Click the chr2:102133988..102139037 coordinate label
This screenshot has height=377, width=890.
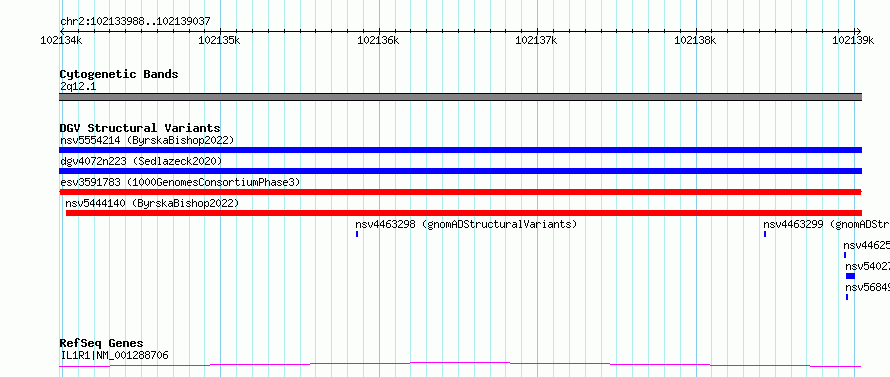click(x=135, y=21)
